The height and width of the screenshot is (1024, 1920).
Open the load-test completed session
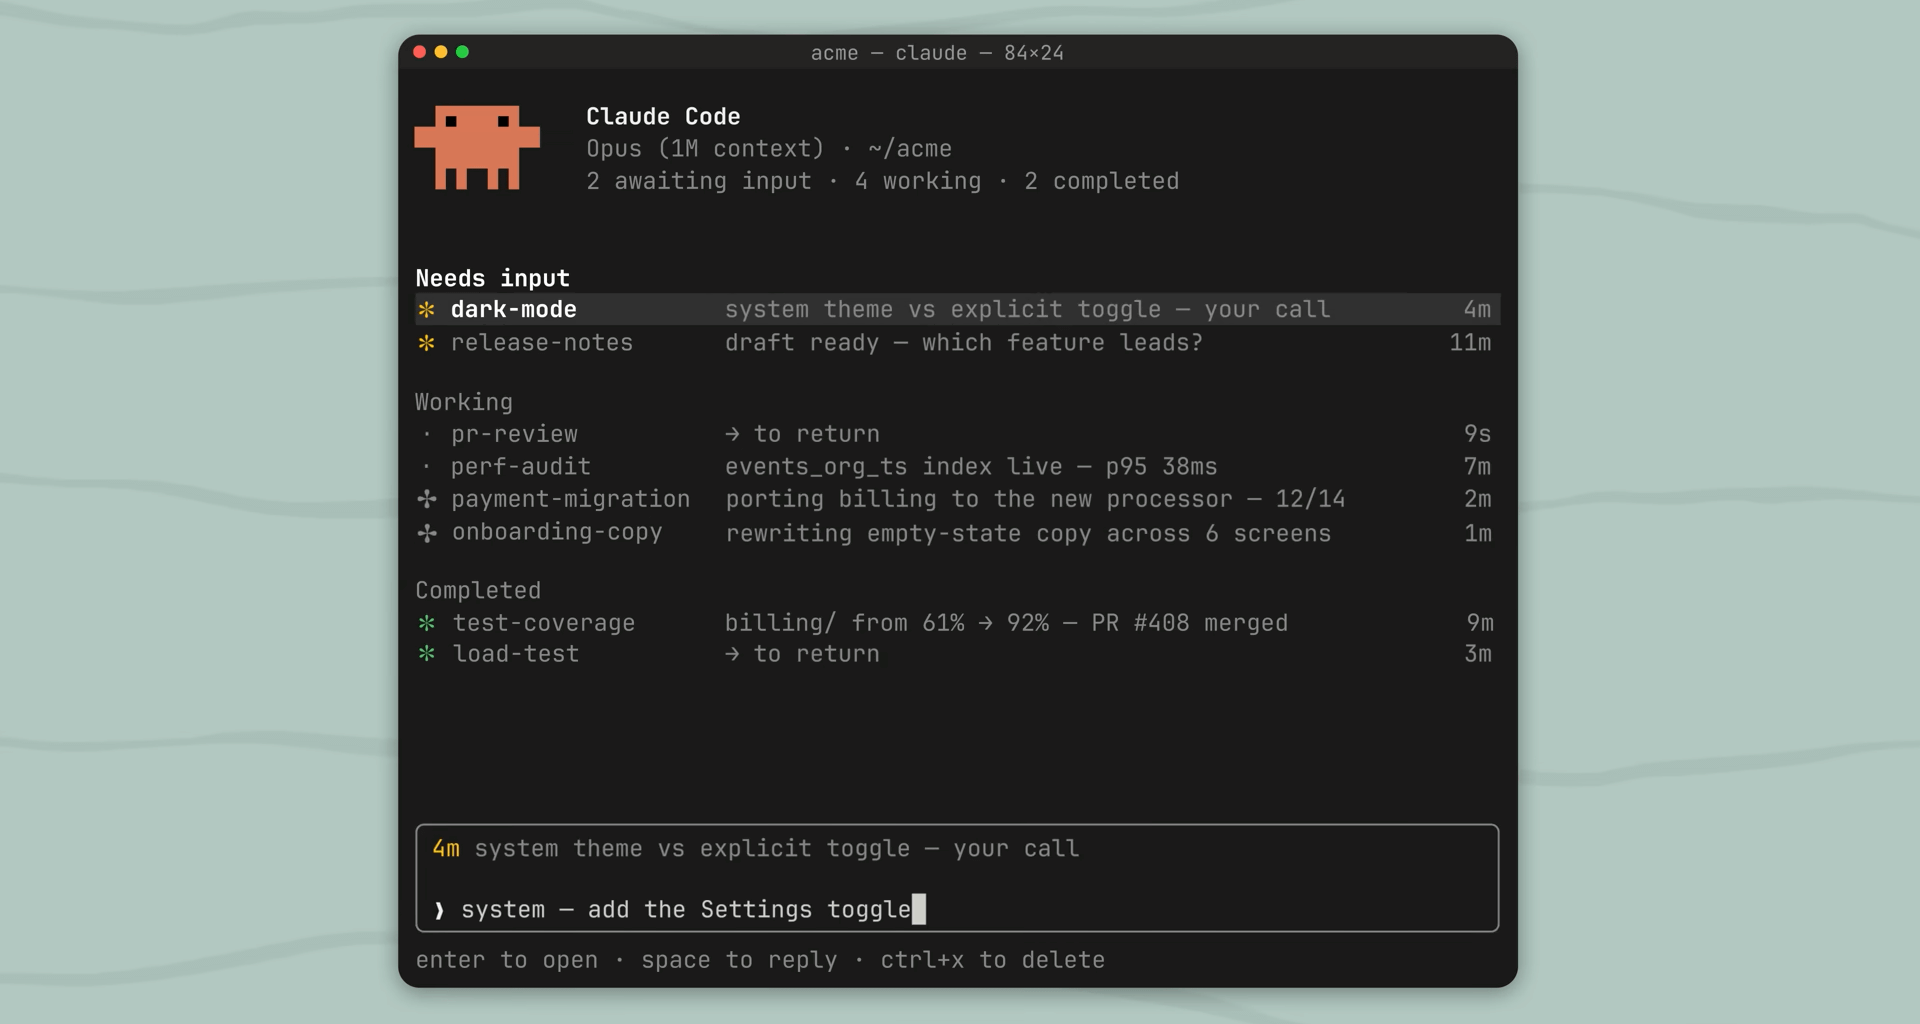click(958, 654)
